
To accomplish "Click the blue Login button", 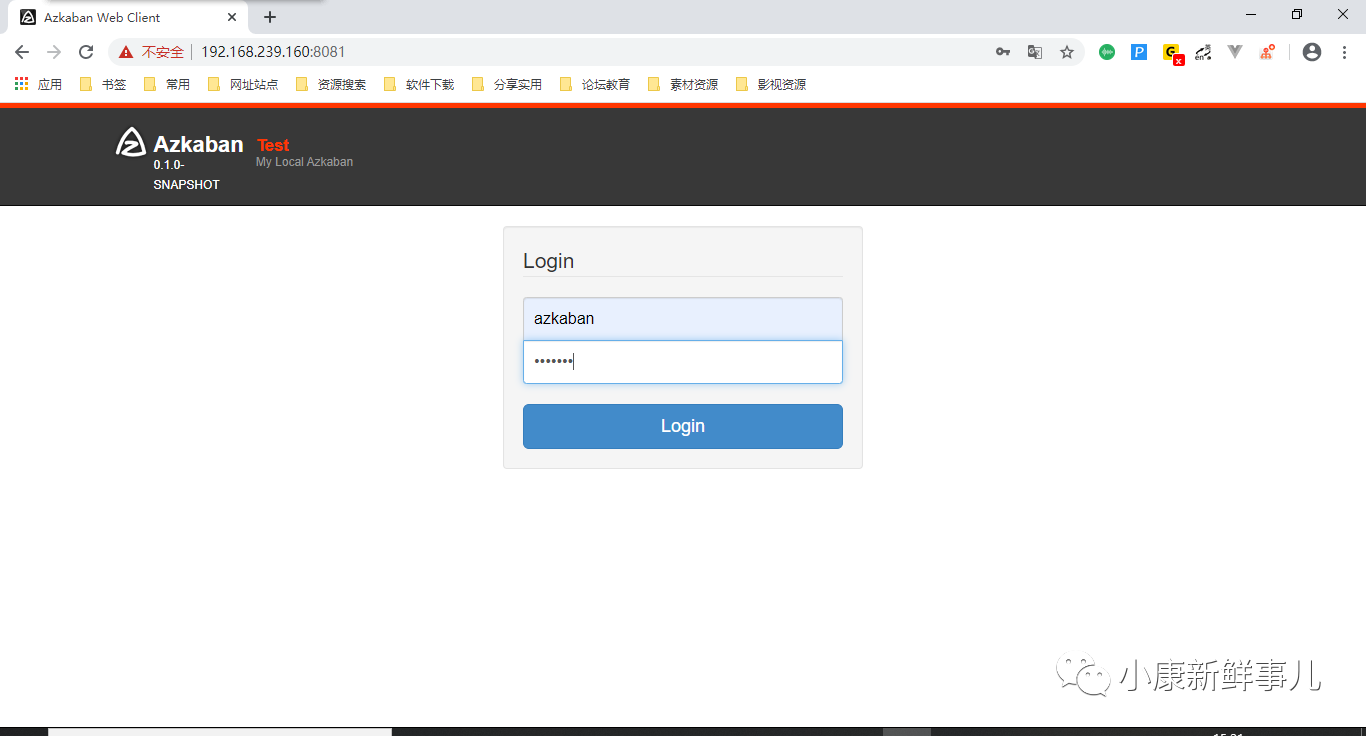I will click(x=683, y=426).
